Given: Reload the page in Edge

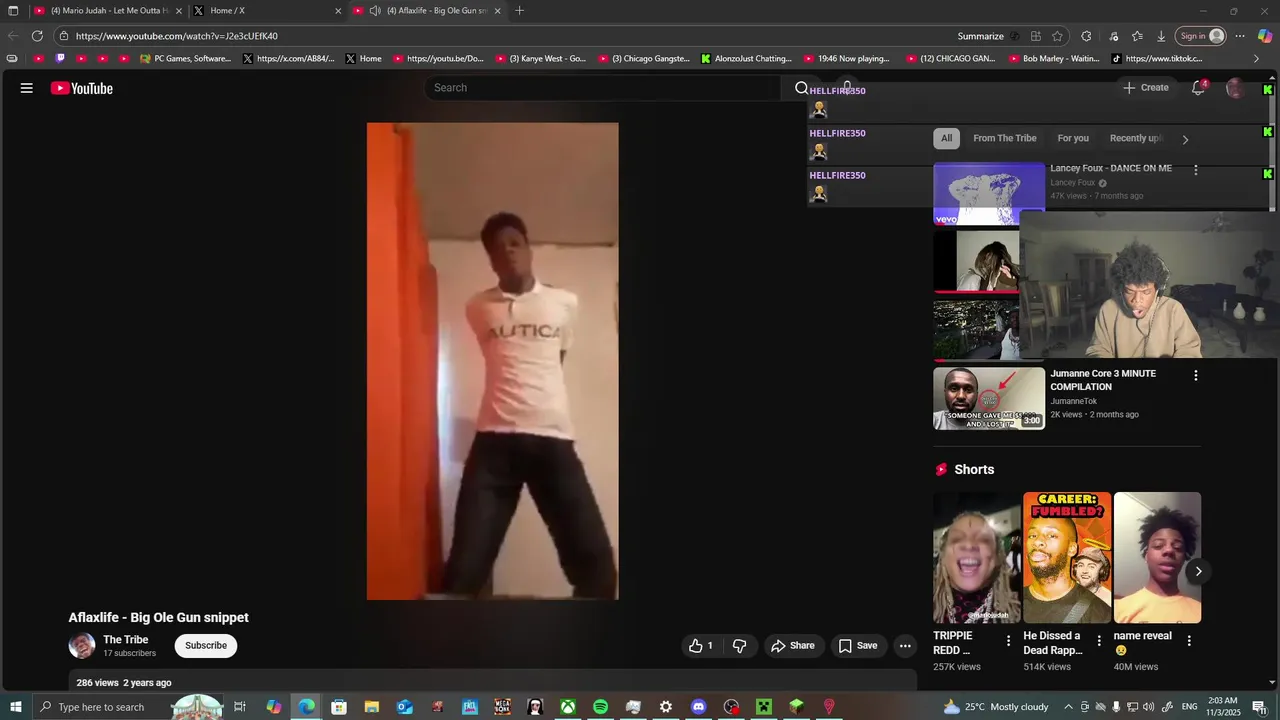Looking at the screenshot, I should tap(37, 36).
